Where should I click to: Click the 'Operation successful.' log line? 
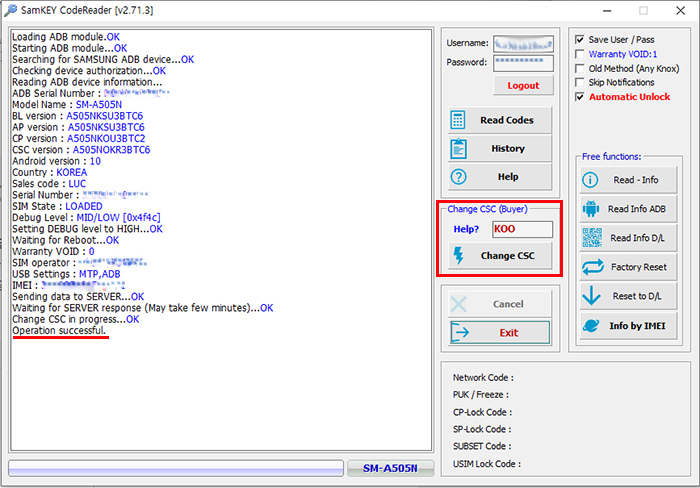[59, 330]
